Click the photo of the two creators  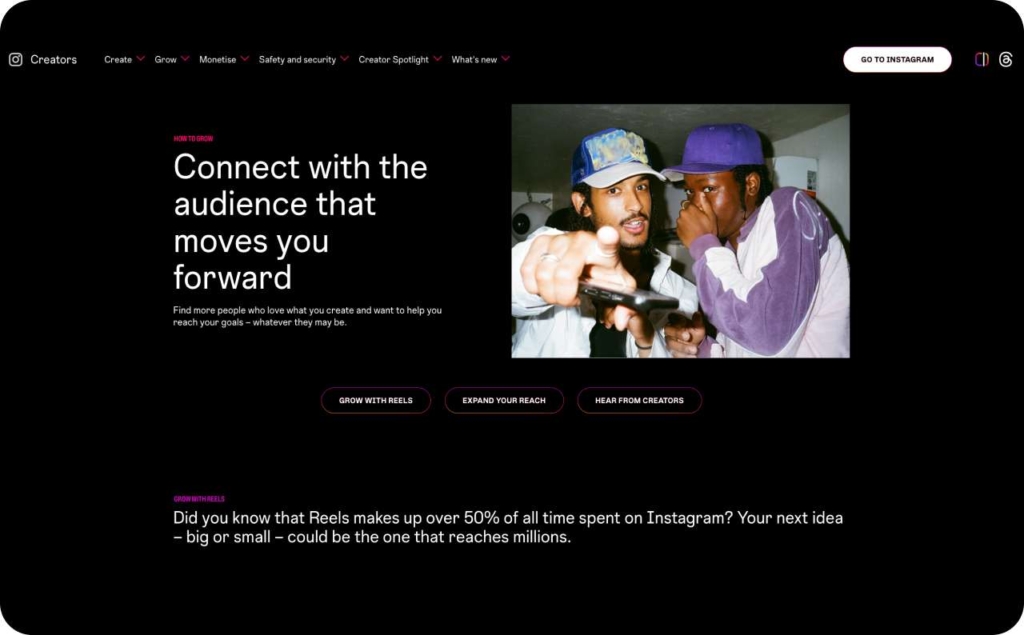pos(679,230)
